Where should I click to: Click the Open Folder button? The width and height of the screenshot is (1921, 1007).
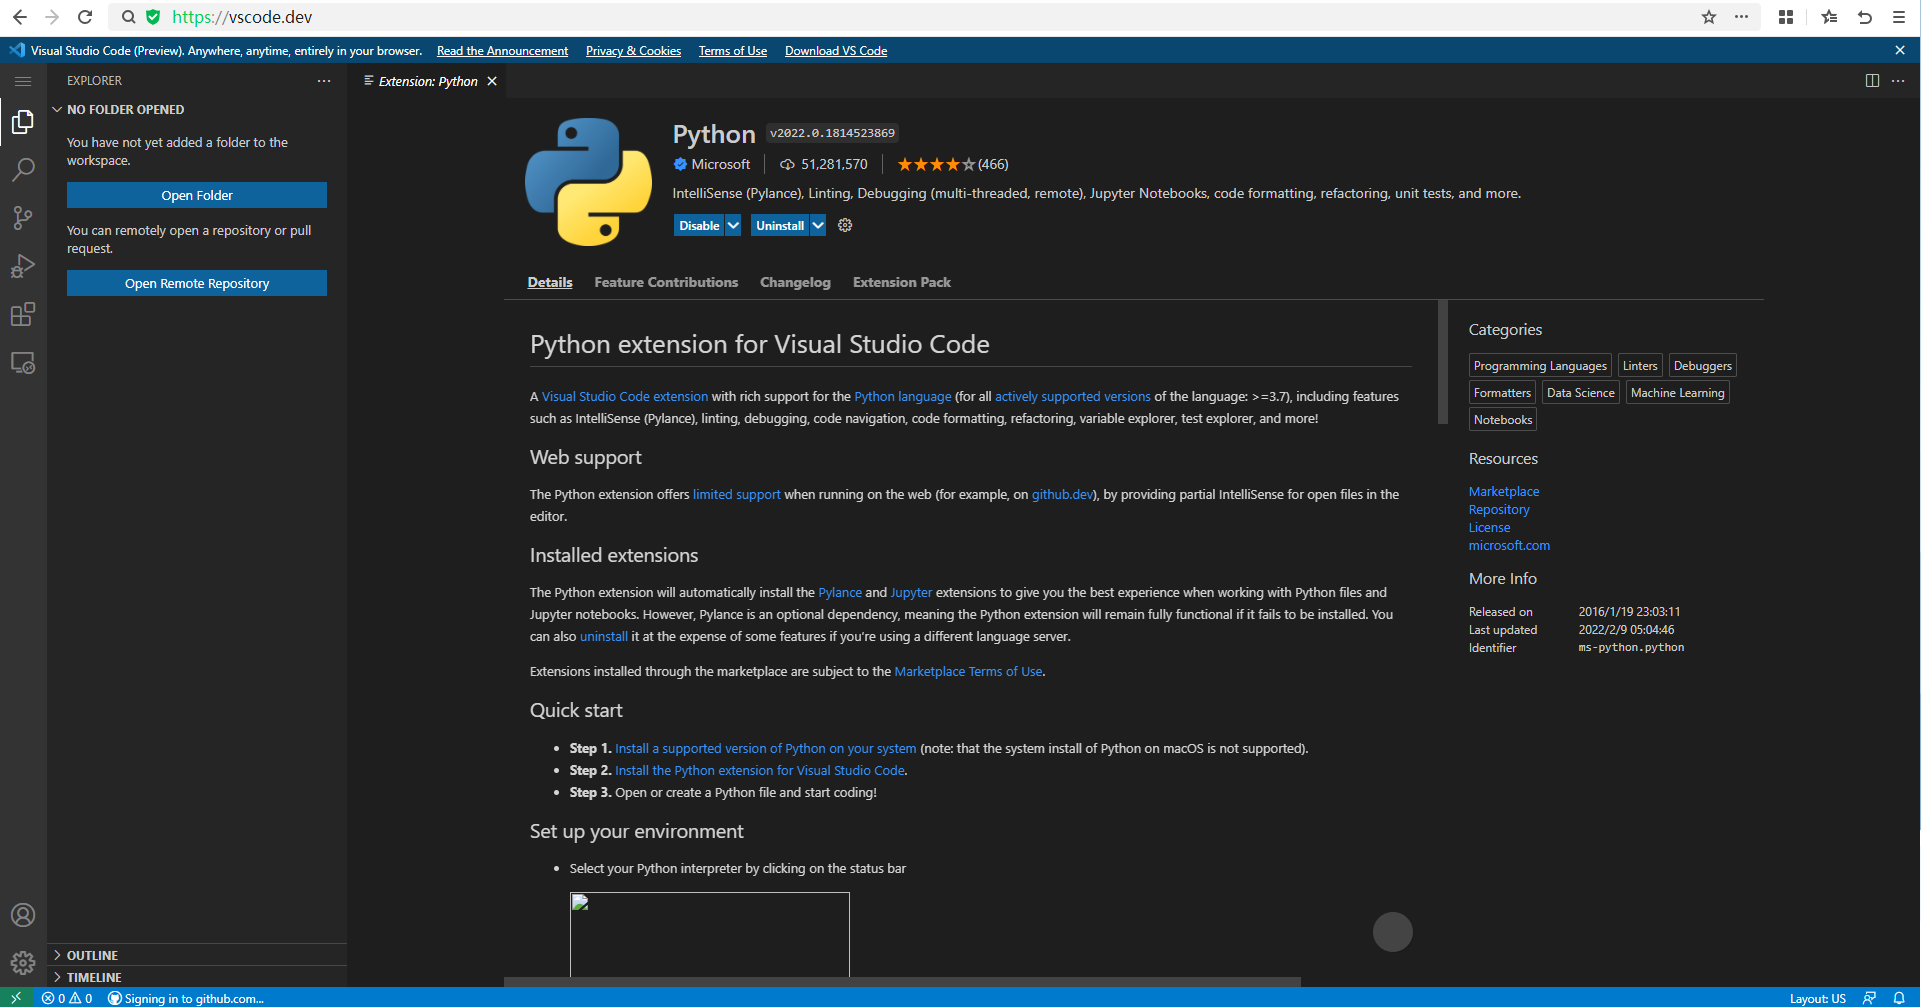pyautogui.click(x=197, y=195)
